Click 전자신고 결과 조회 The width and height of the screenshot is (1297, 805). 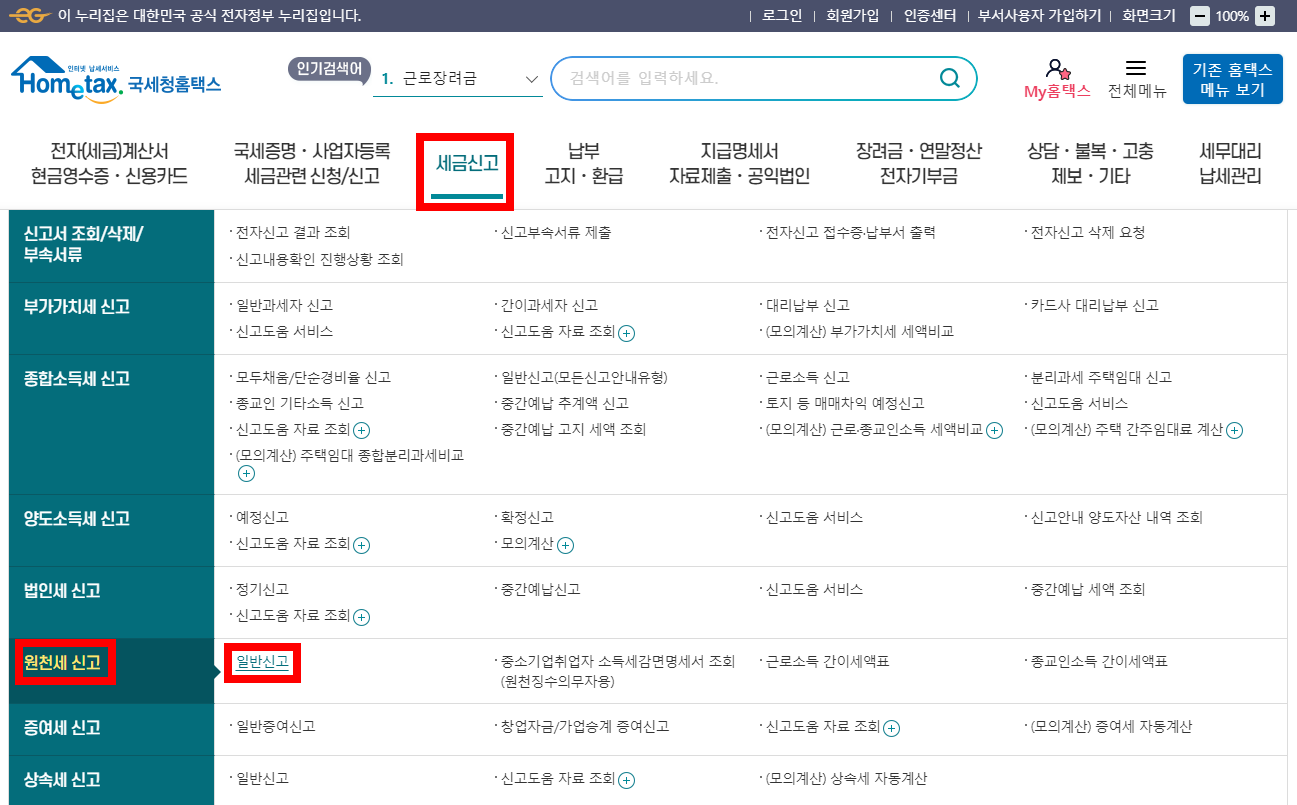point(293,233)
